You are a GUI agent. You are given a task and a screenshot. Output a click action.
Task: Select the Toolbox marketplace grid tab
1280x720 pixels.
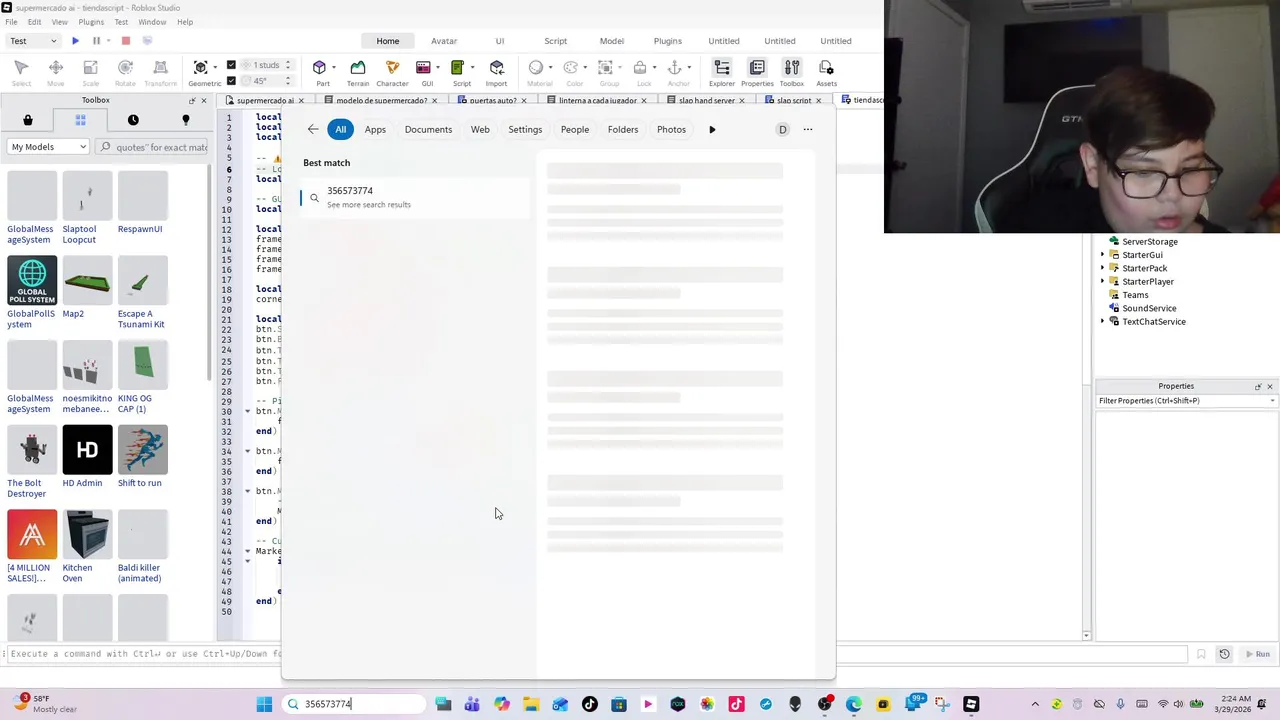click(x=80, y=120)
